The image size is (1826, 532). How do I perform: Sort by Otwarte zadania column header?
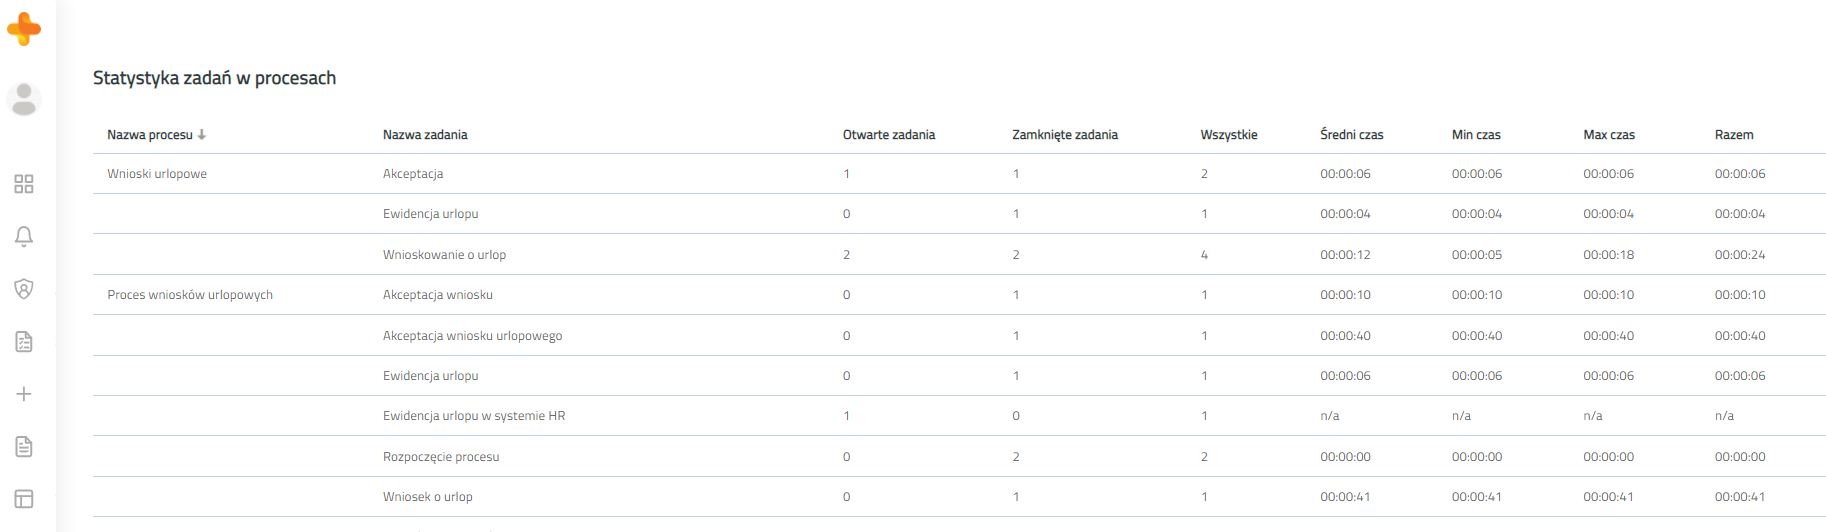(x=889, y=134)
